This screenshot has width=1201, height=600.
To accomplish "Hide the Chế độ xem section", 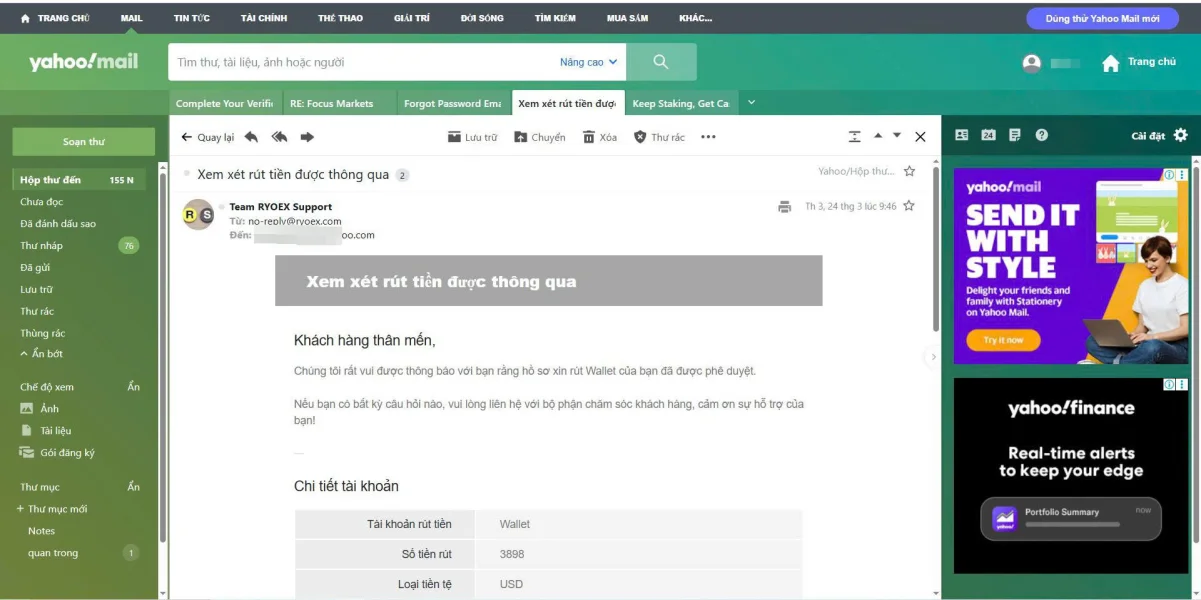I will [x=133, y=387].
